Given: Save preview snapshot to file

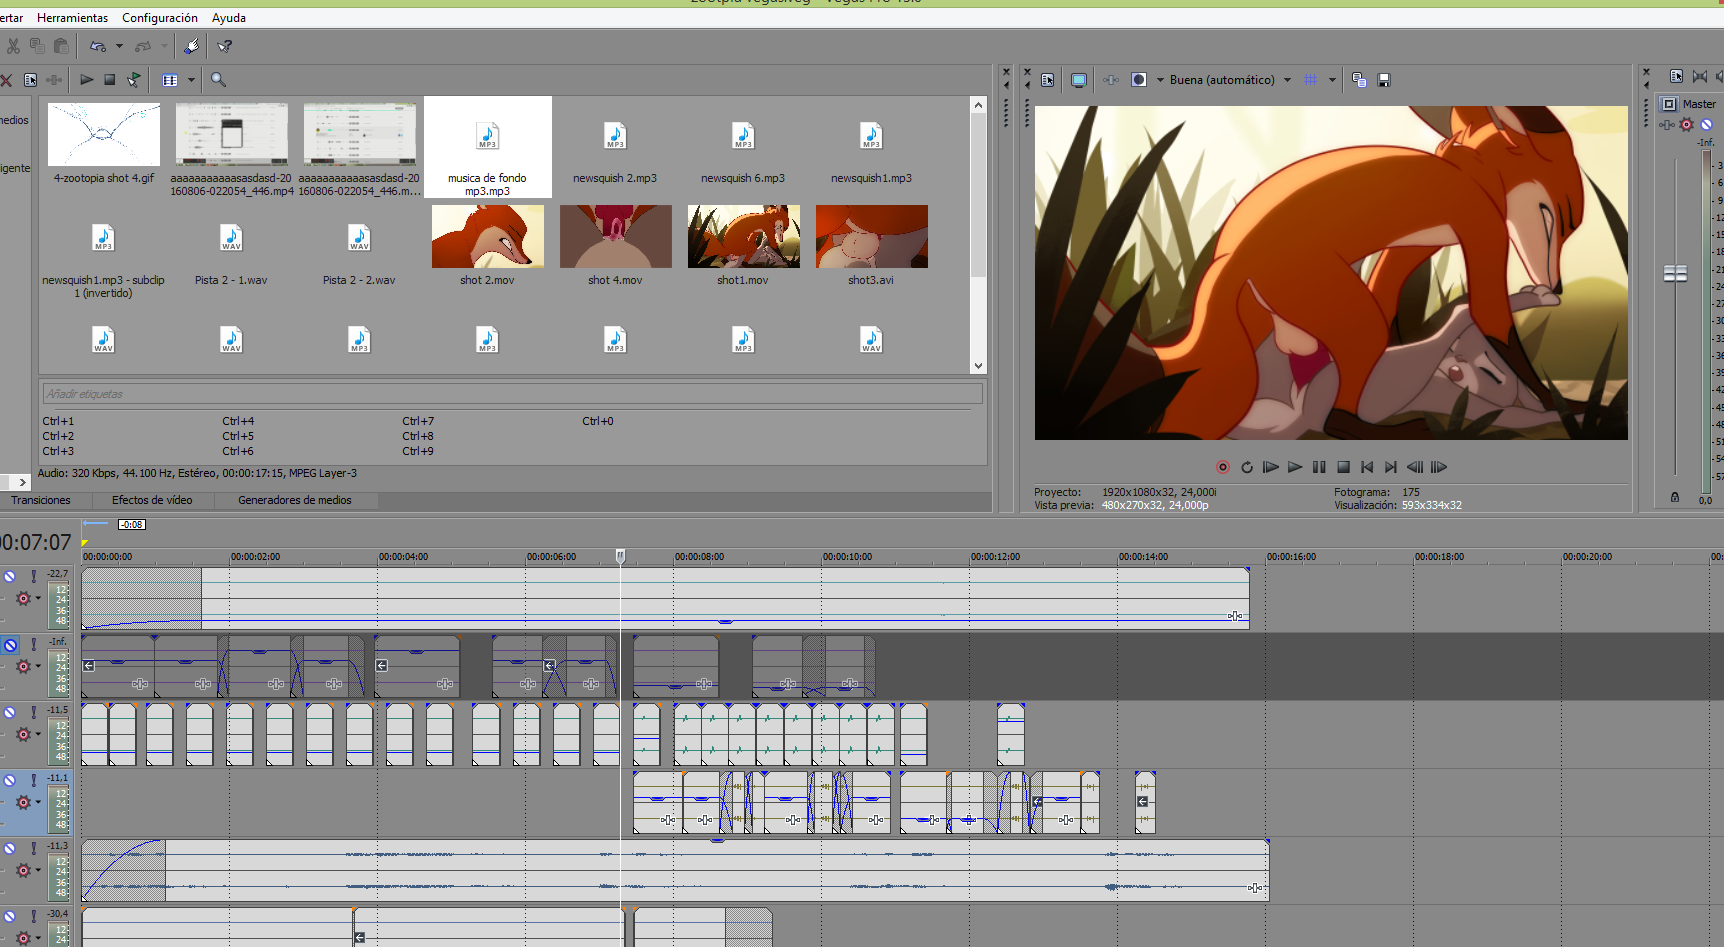Looking at the screenshot, I should (x=1384, y=80).
